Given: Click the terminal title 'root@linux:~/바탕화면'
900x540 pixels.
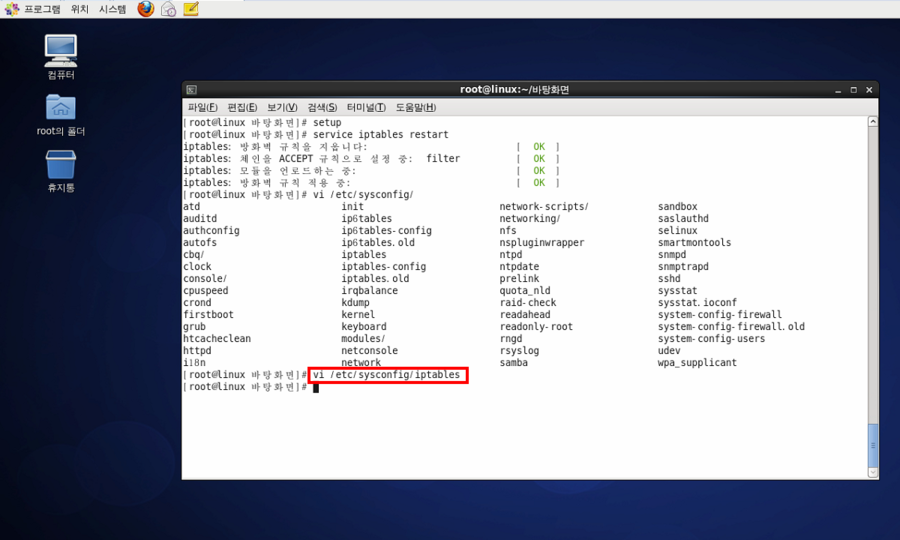Looking at the screenshot, I should pyautogui.click(x=514, y=90).
